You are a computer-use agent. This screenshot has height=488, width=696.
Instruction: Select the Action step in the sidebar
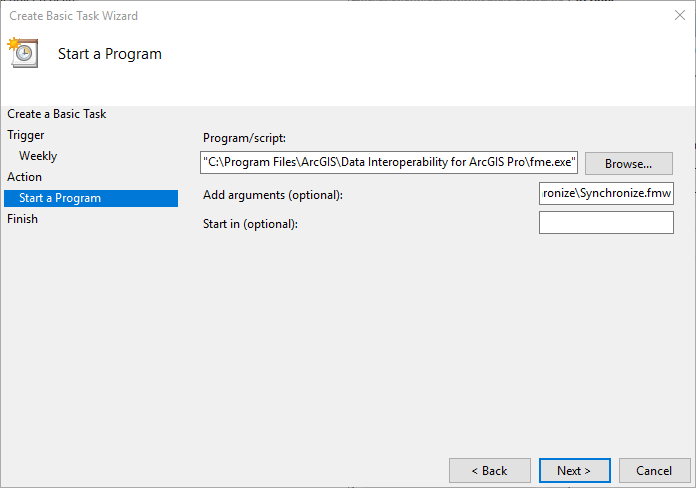click(24, 177)
